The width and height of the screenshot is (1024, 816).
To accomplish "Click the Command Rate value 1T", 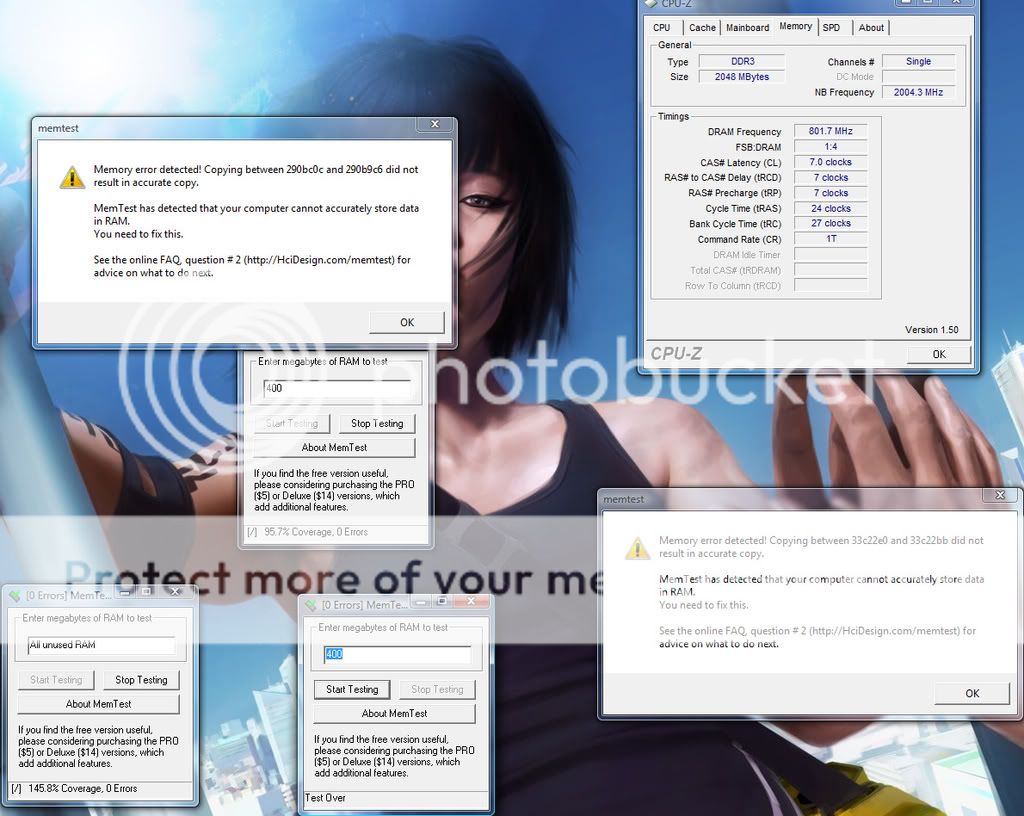I will coord(831,239).
